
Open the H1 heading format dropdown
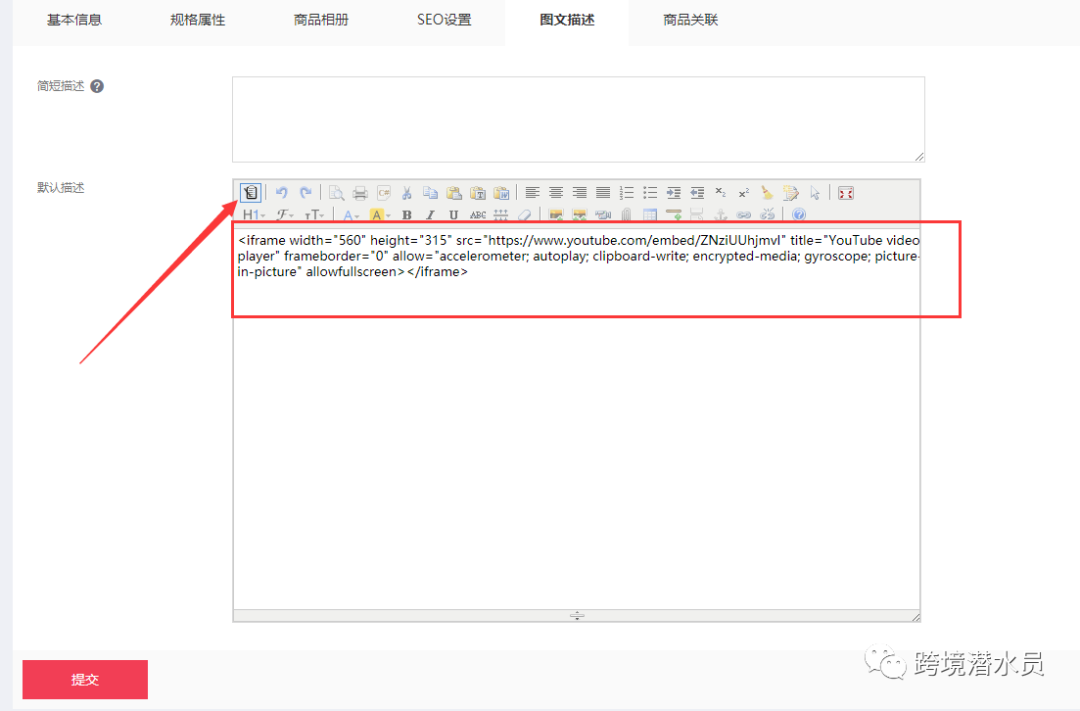254,215
